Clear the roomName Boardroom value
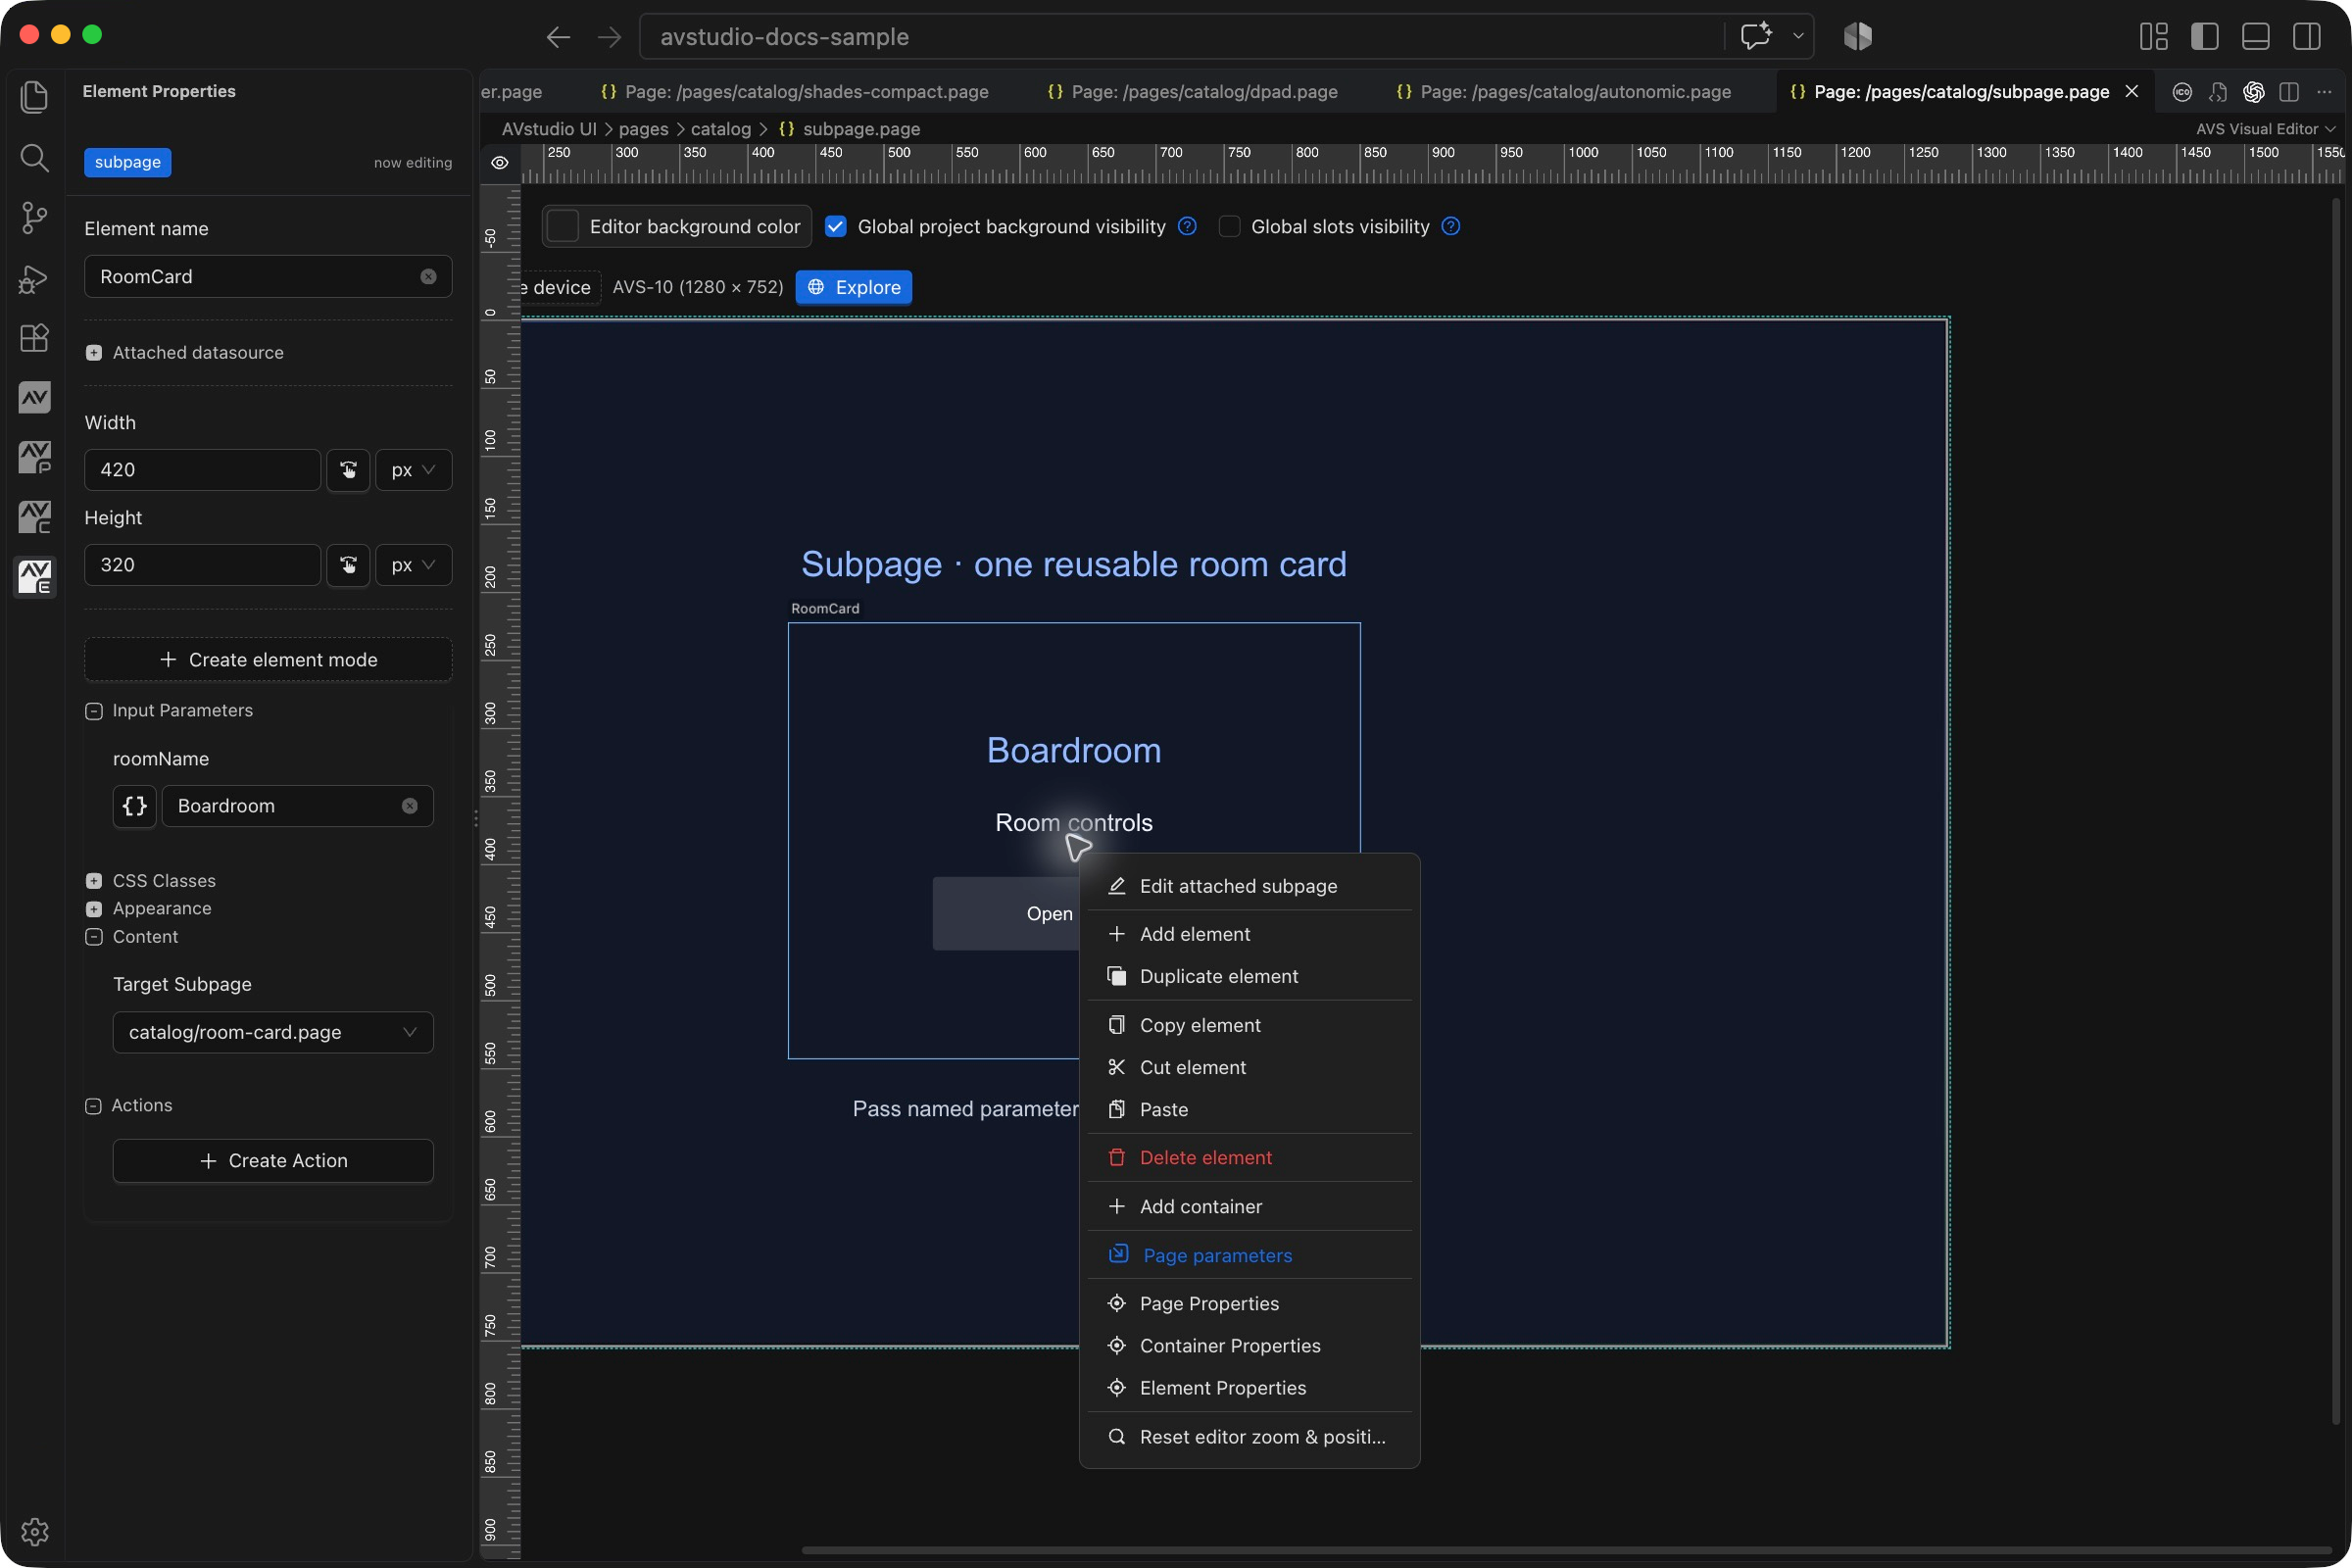Viewport: 2352px width, 1568px height. tap(410, 806)
